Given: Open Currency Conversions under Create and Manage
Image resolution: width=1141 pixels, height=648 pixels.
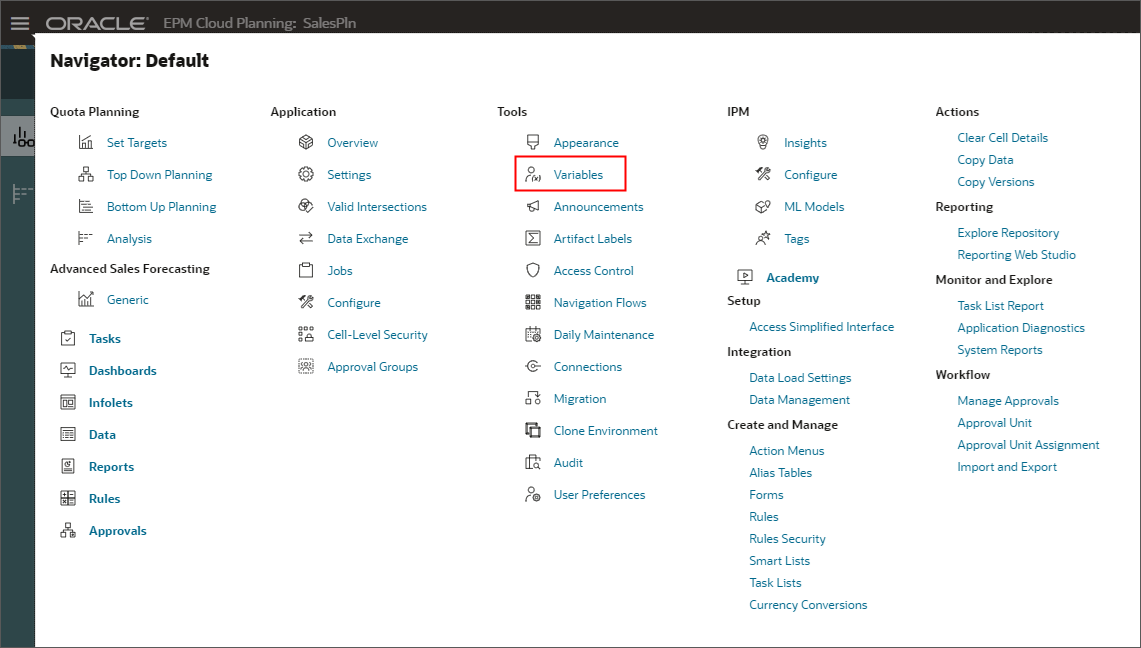Looking at the screenshot, I should pos(808,604).
